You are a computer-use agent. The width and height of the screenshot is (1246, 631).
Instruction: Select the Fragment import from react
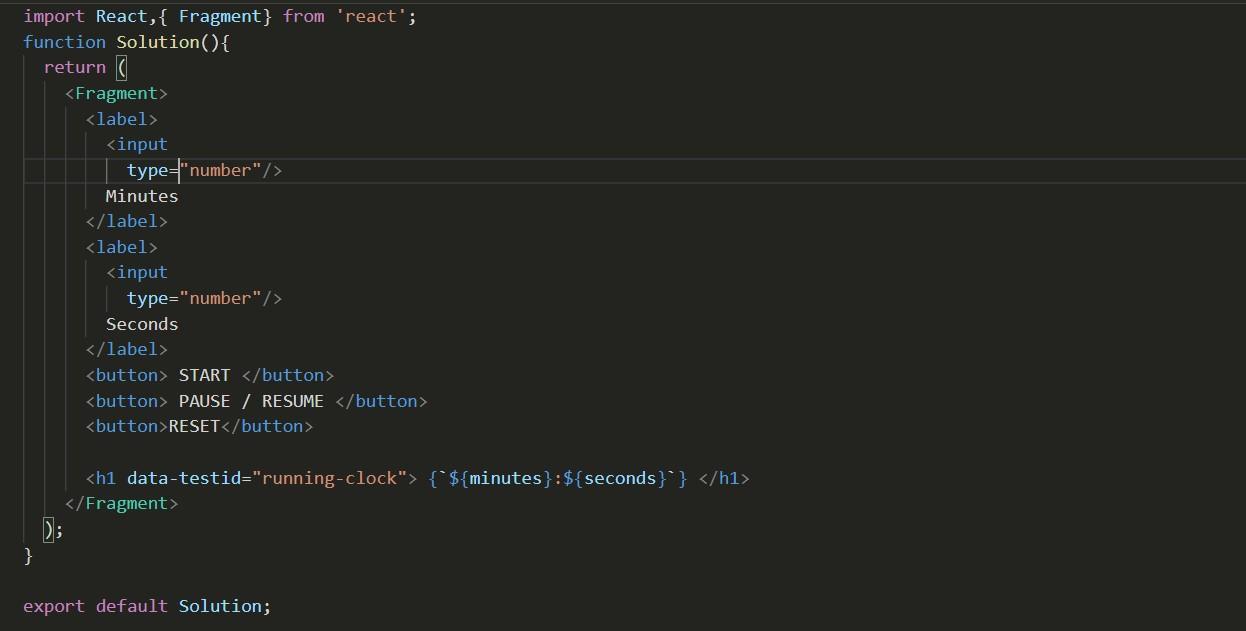pos(221,16)
